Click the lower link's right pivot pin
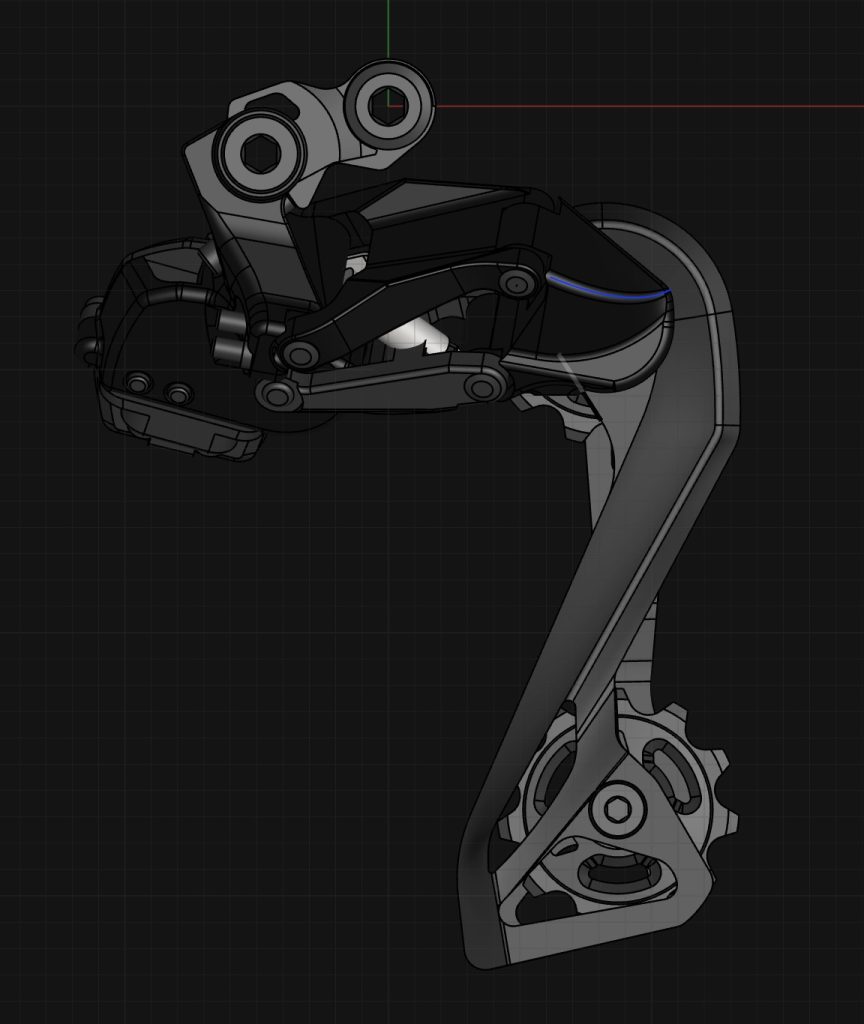The height and width of the screenshot is (1024, 864). pyautogui.click(x=484, y=386)
